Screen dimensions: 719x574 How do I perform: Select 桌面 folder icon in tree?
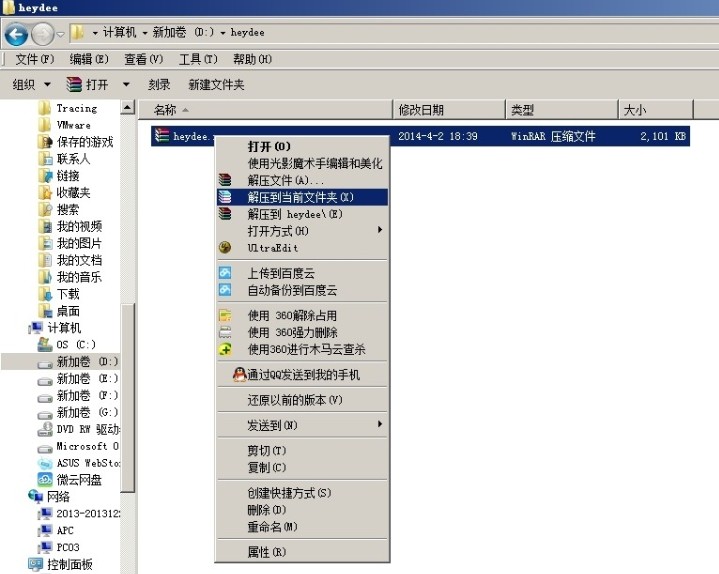point(45,311)
